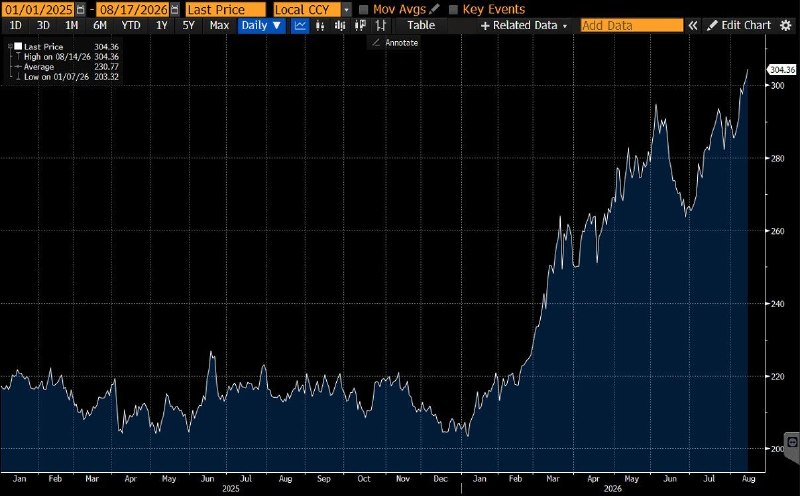Open the Local CCY currency dropdown arrow
This screenshot has width=800, height=496.
pos(346,10)
